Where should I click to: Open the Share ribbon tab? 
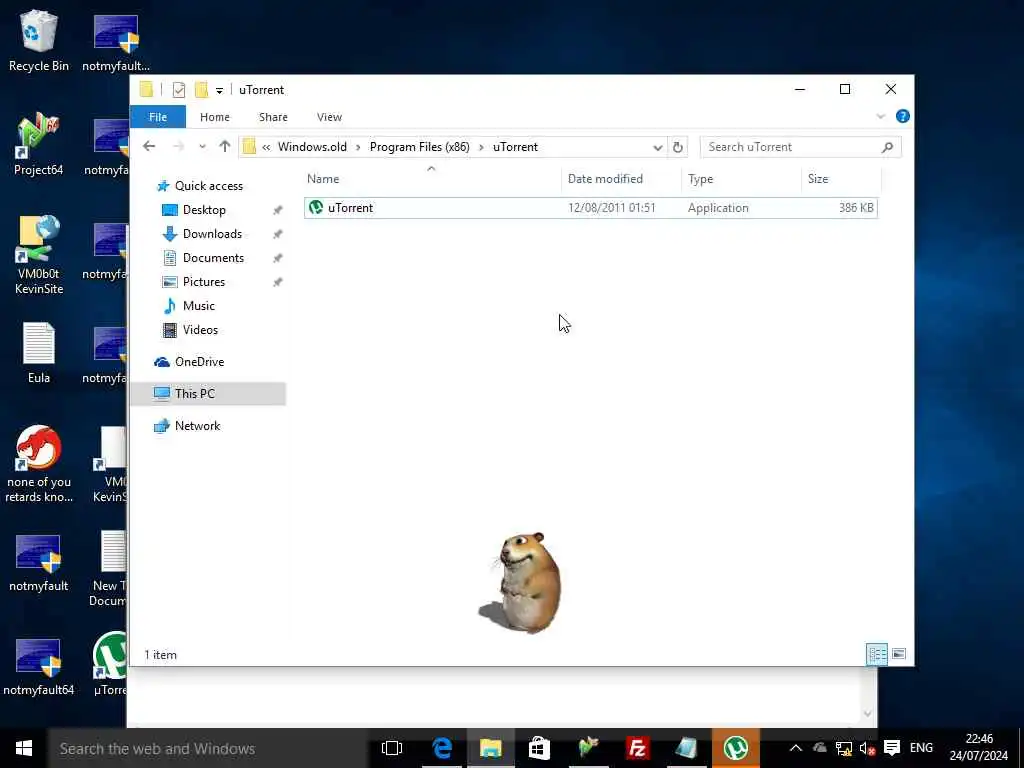click(x=273, y=117)
